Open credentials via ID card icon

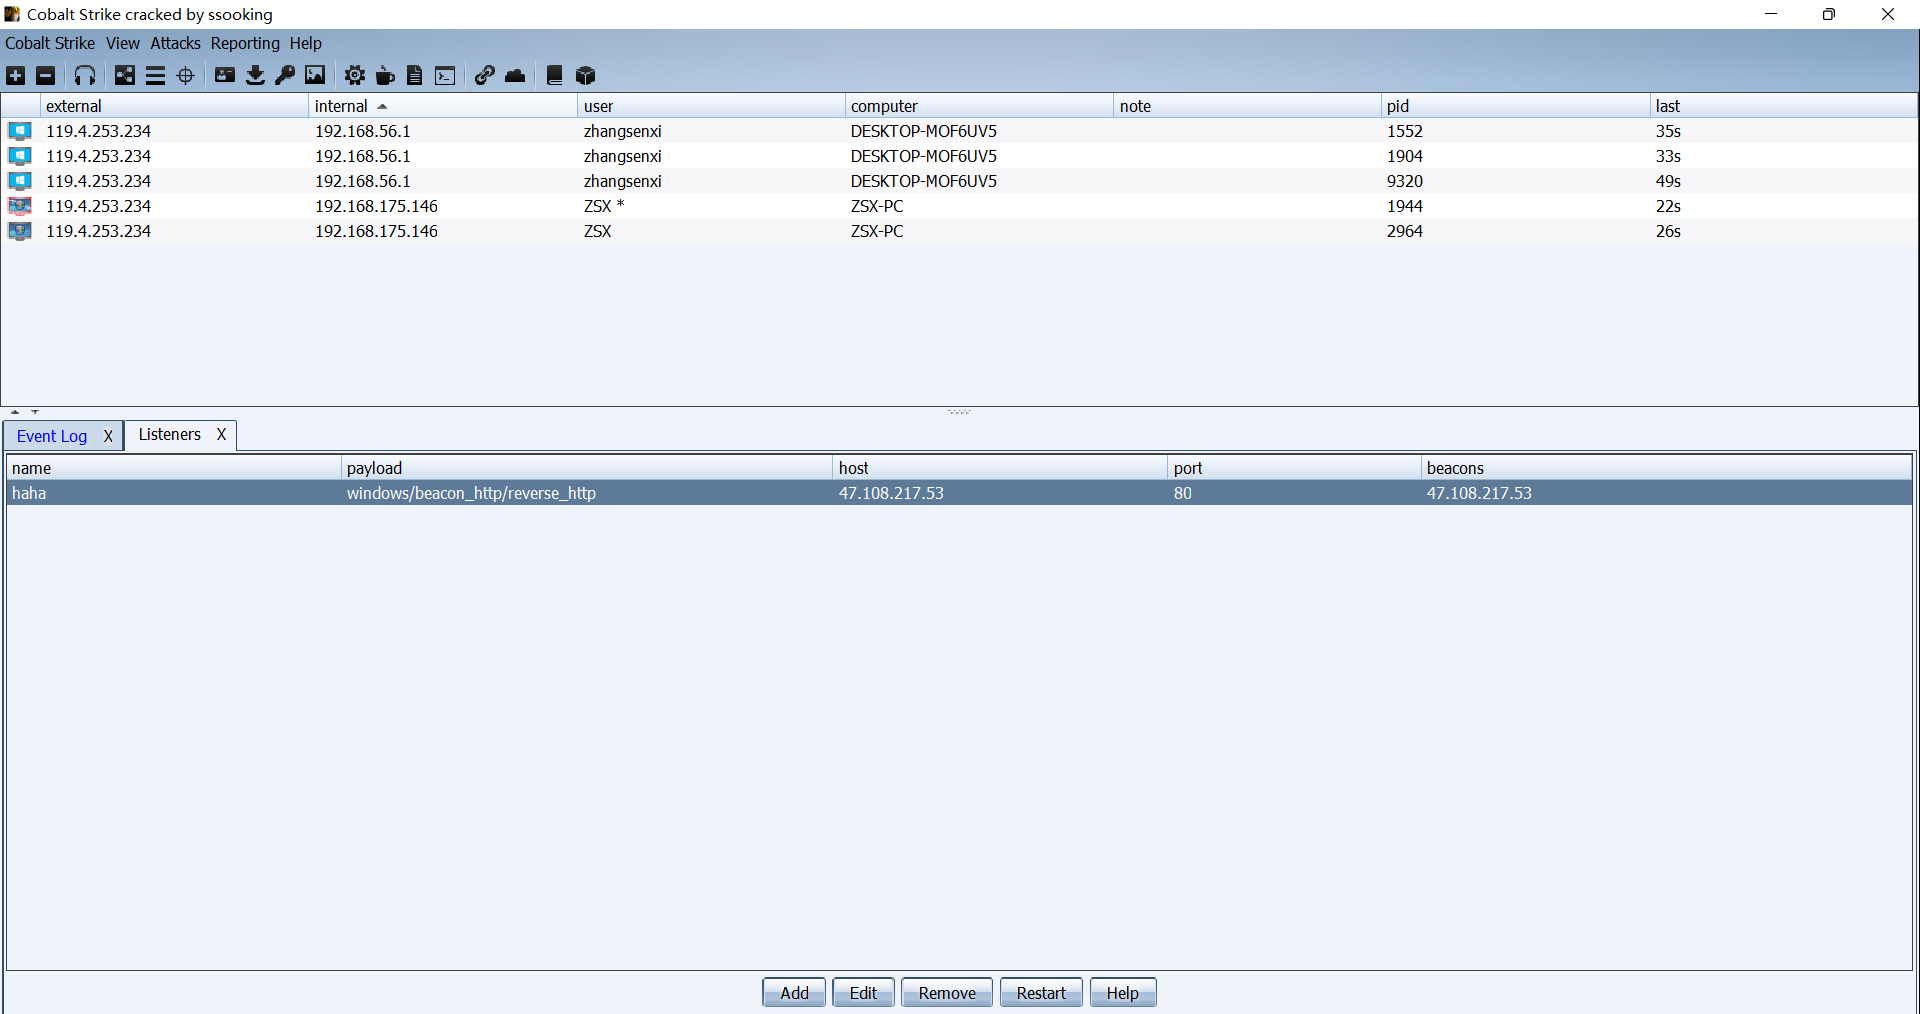(225, 75)
